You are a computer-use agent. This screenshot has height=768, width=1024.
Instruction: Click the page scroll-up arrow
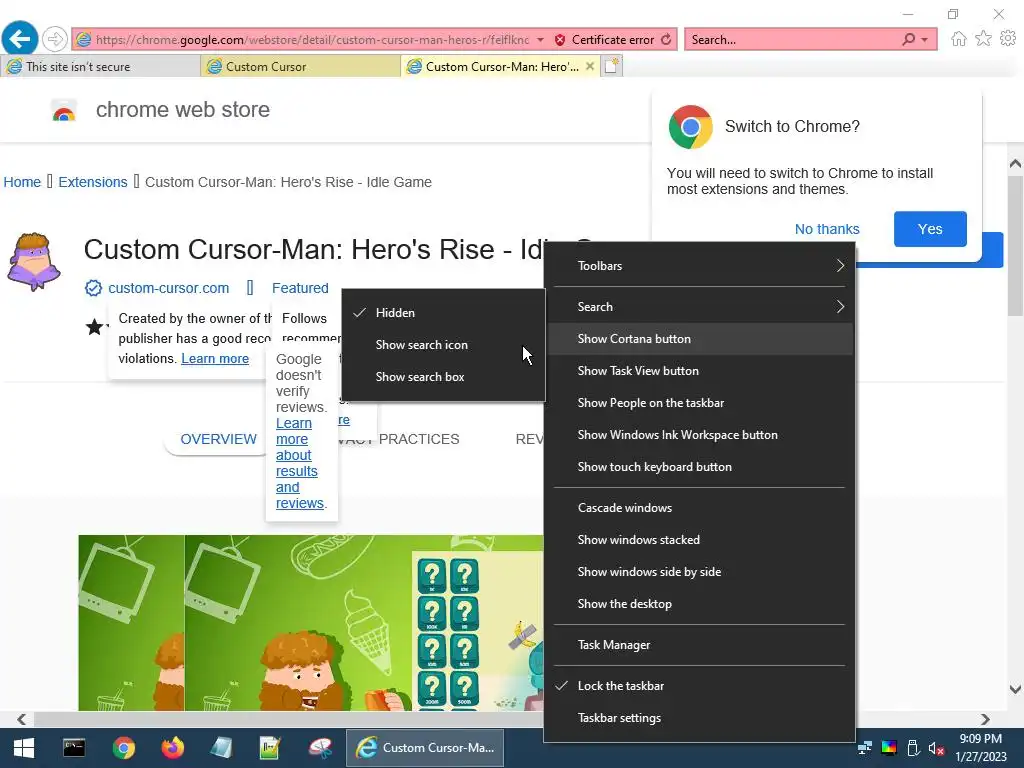point(1015,163)
